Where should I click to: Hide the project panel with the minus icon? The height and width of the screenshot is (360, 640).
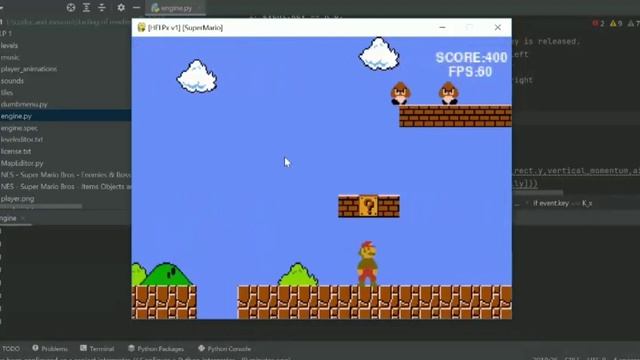click(136, 7)
